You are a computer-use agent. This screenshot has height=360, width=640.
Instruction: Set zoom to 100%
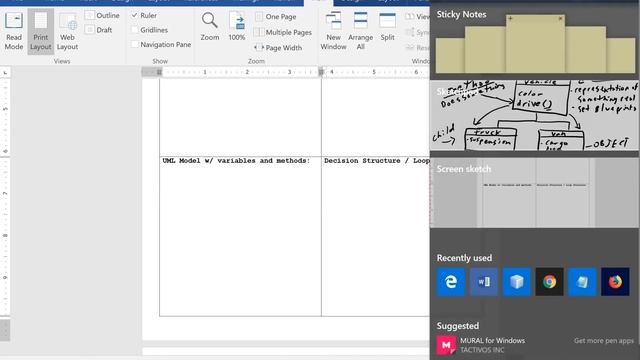(237, 27)
